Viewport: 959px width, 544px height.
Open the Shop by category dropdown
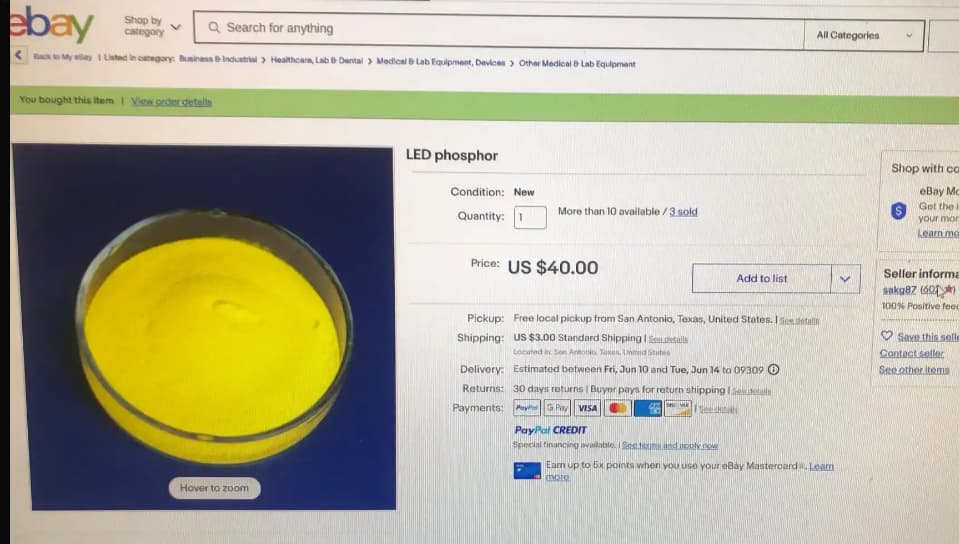[x=152, y=26]
